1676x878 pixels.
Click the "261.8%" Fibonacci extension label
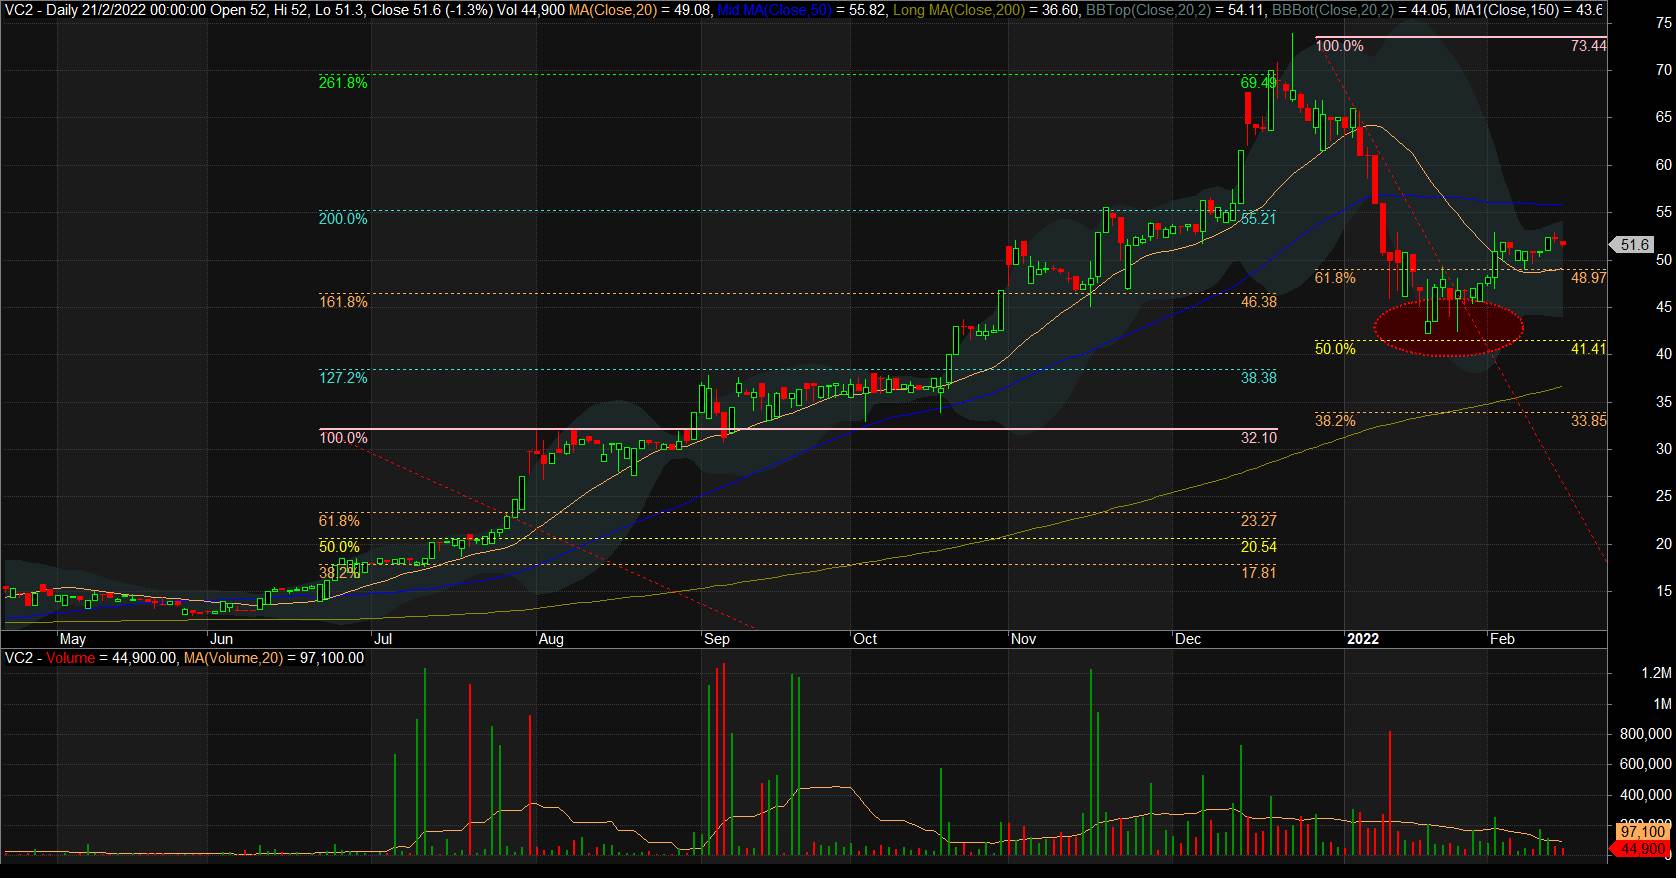(343, 83)
